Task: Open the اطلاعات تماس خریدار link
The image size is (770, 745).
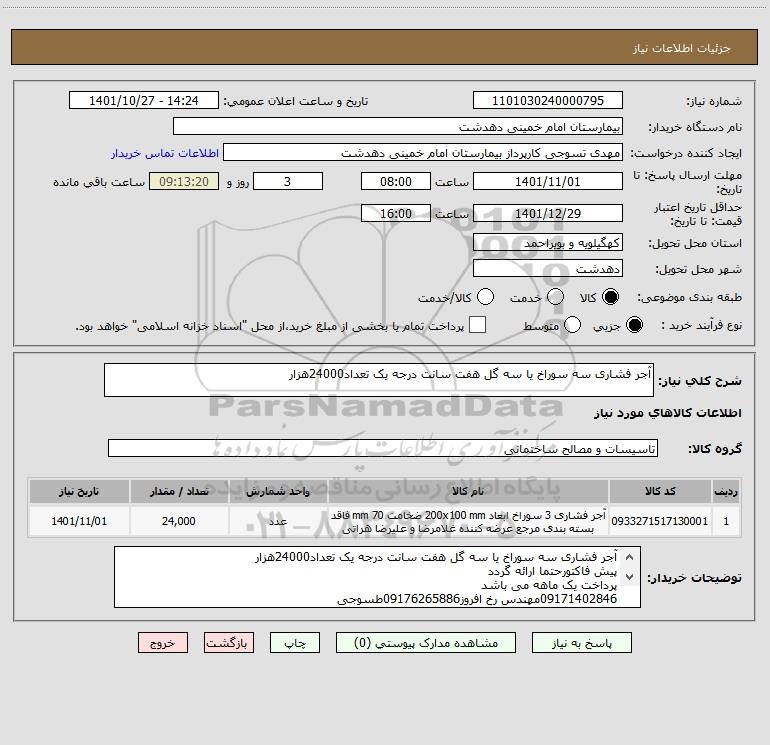Action: point(165,153)
